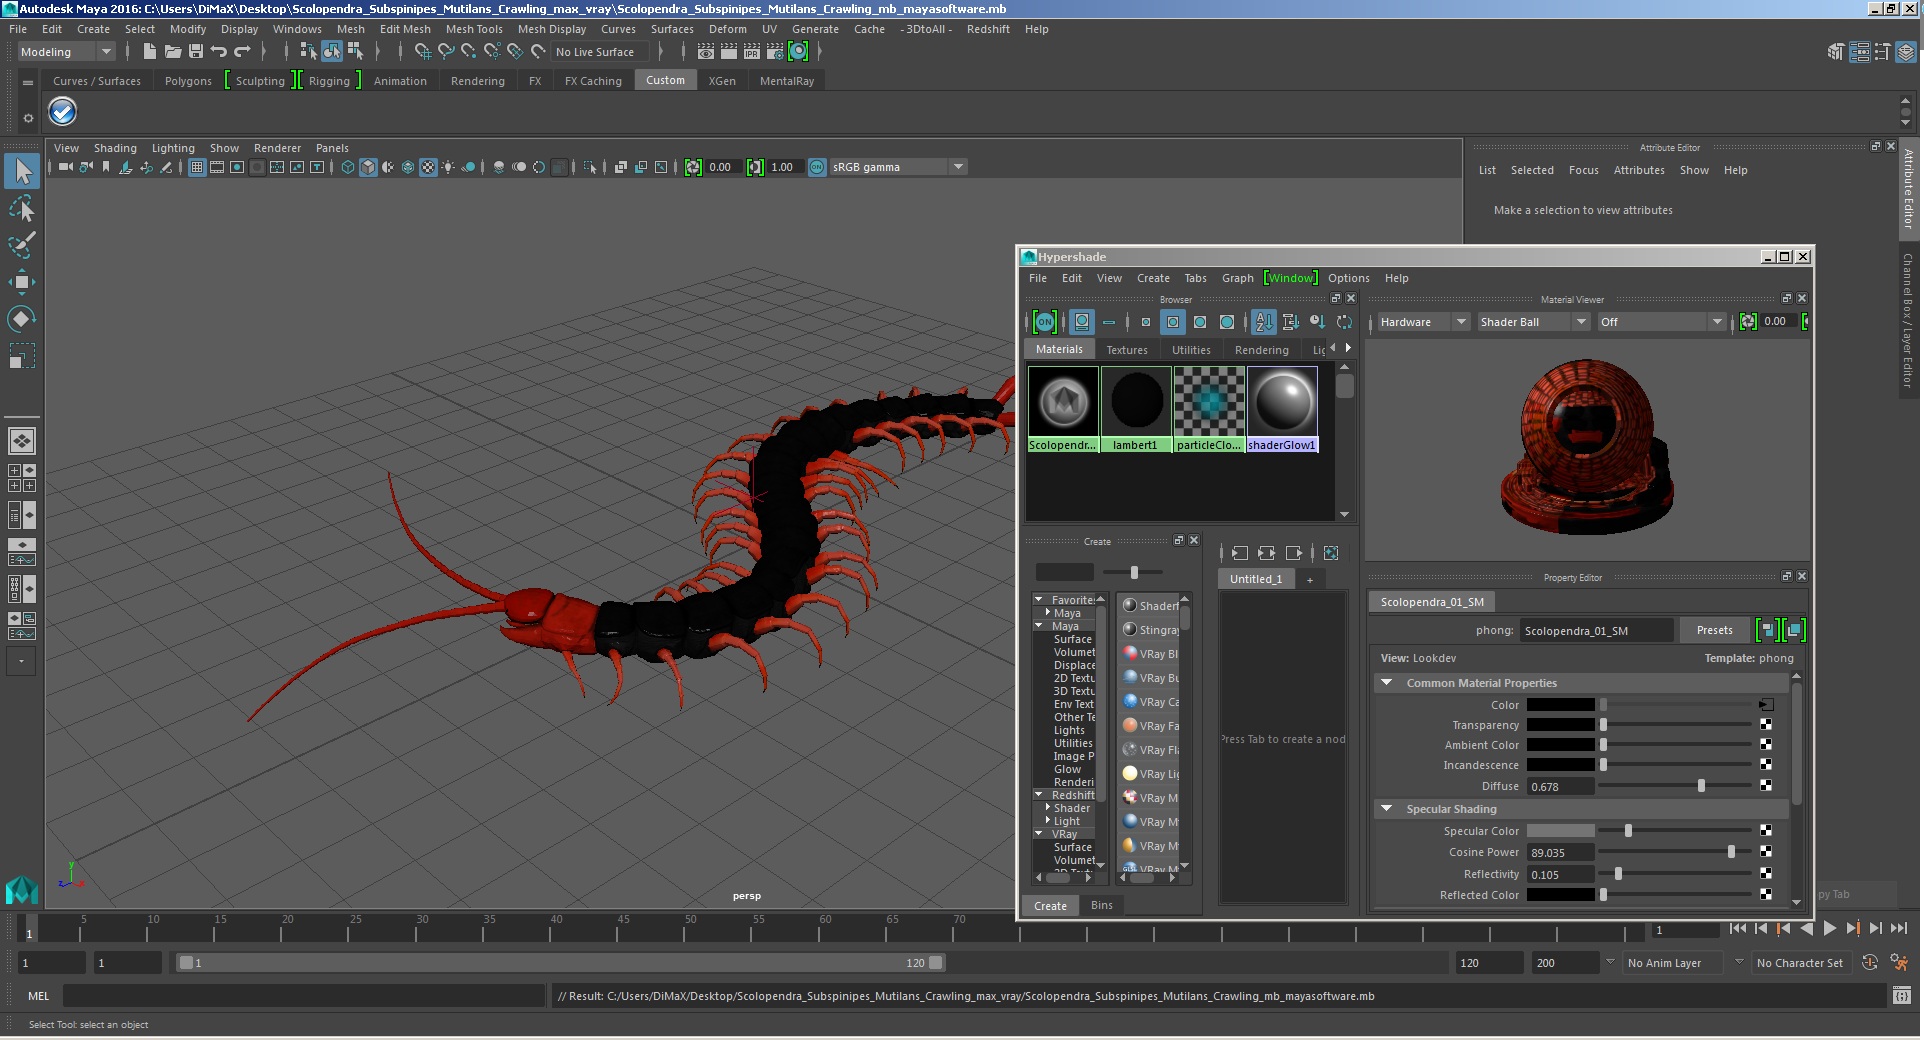The width and height of the screenshot is (1924, 1040).
Task: Start IPR render icon
Action: coord(752,52)
